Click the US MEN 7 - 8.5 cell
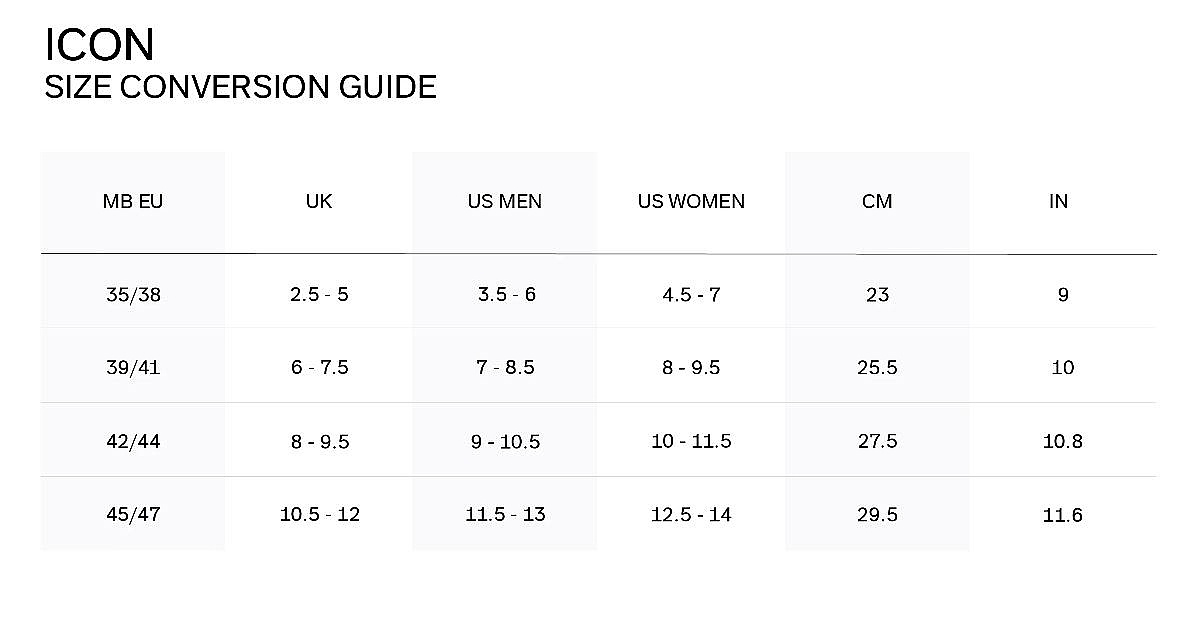1178x623 pixels. (x=505, y=367)
